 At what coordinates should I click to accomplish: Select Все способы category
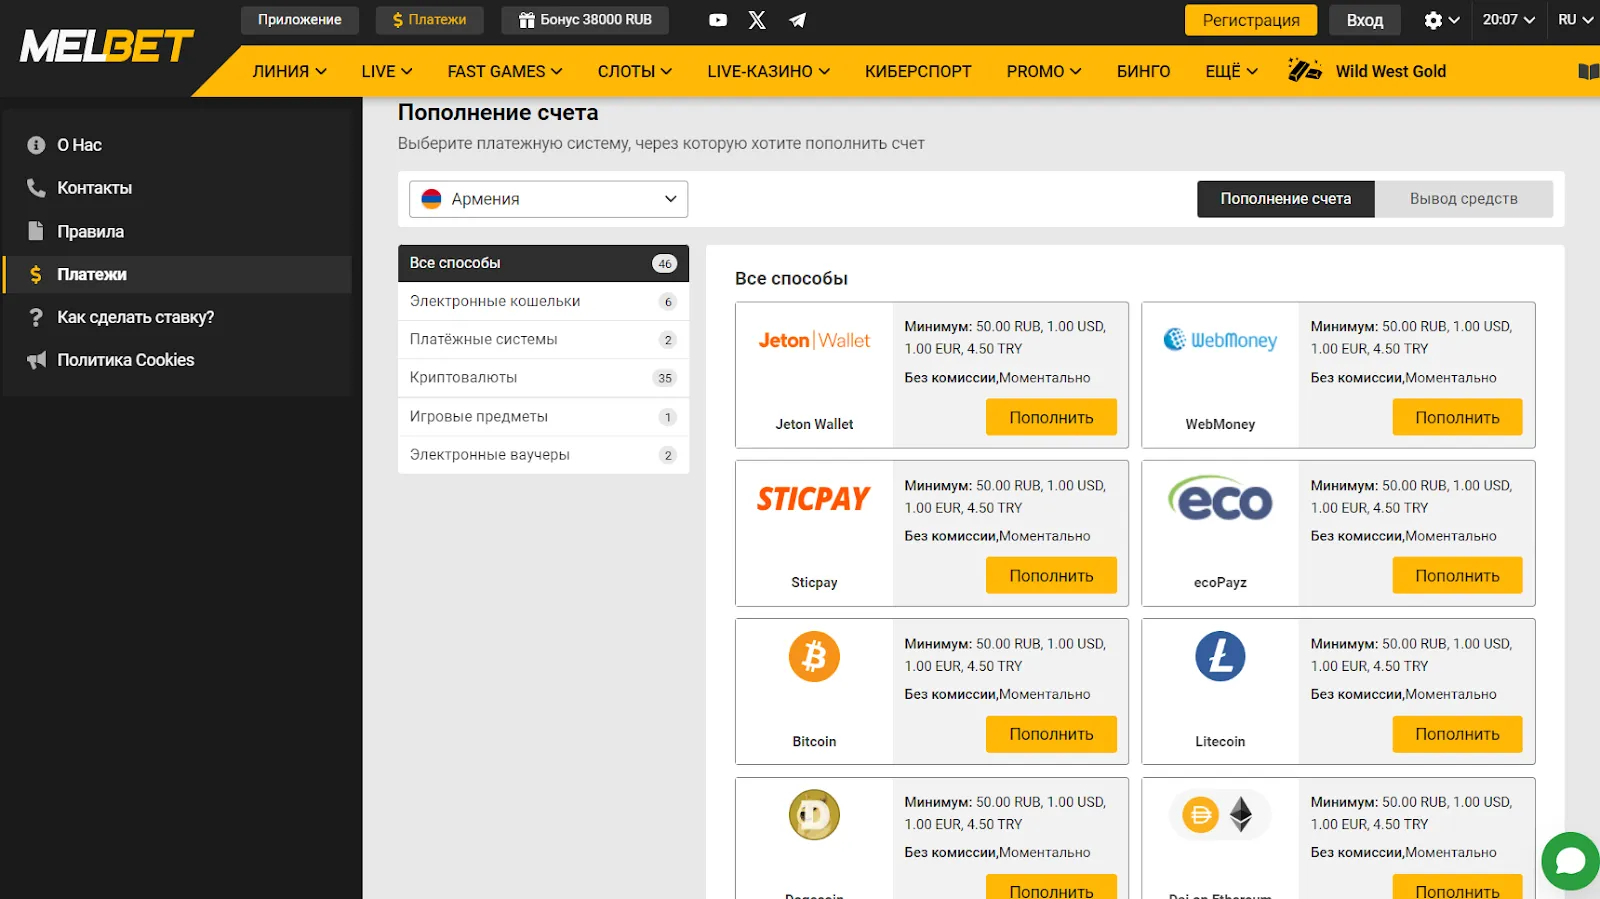(x=543, y=263)
